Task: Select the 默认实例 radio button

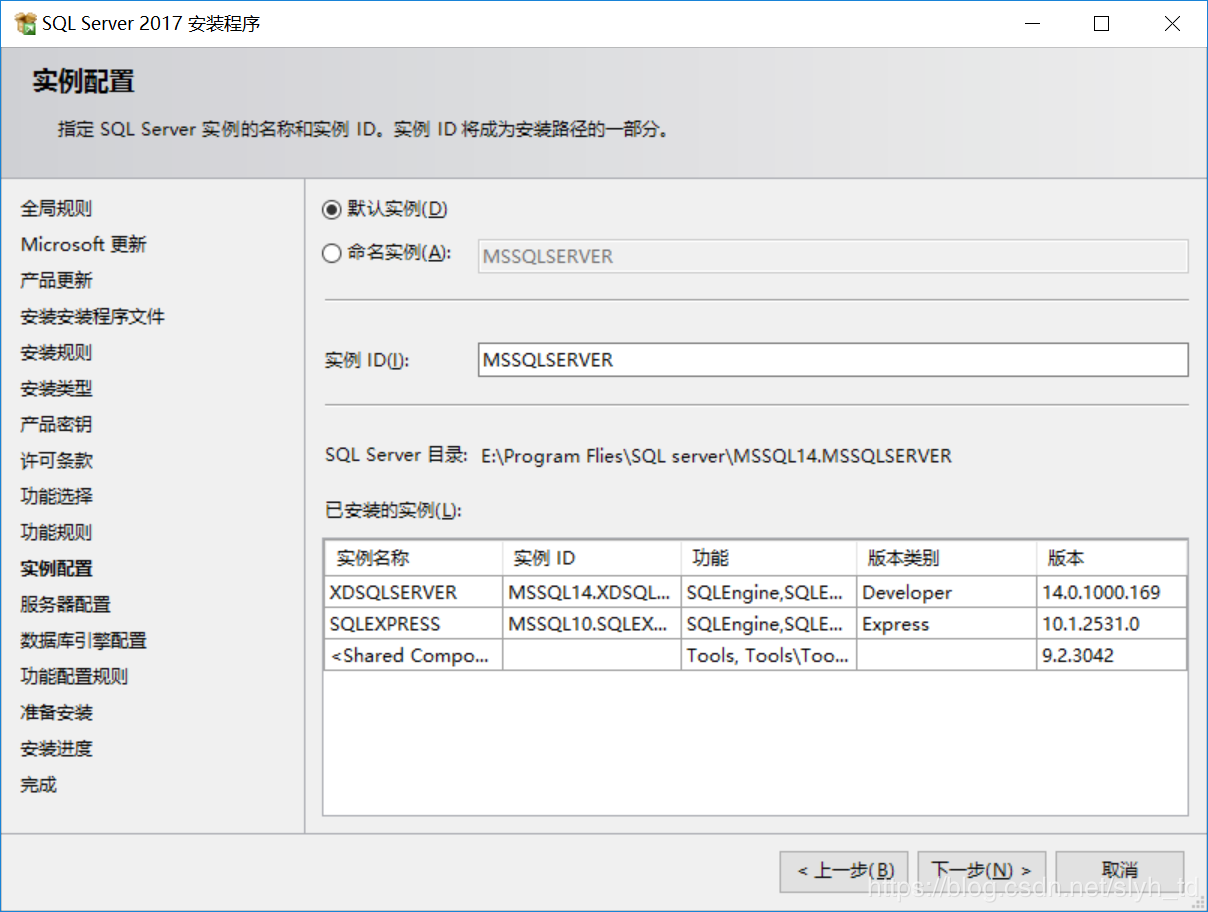Action: (x=332, y=209)
